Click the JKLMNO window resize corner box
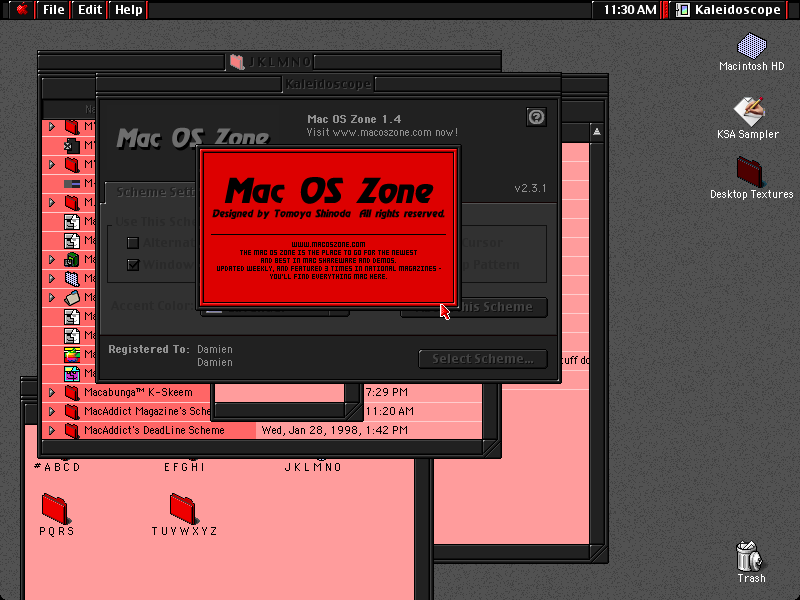This screenshot has height=600, width=800. (492, 448)
